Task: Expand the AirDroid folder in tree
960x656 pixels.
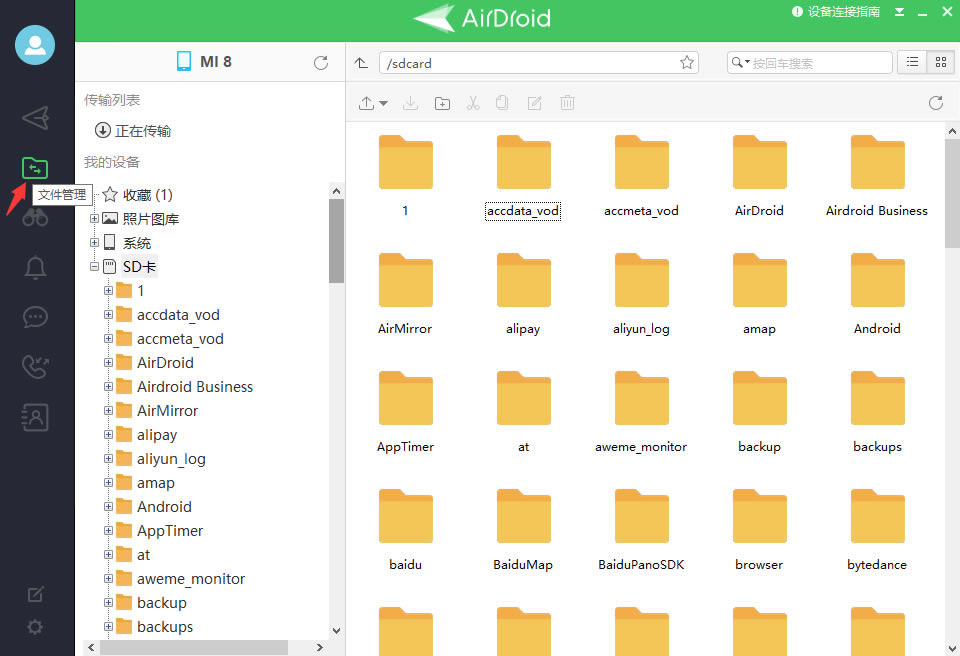Action: tap(108, 362)
